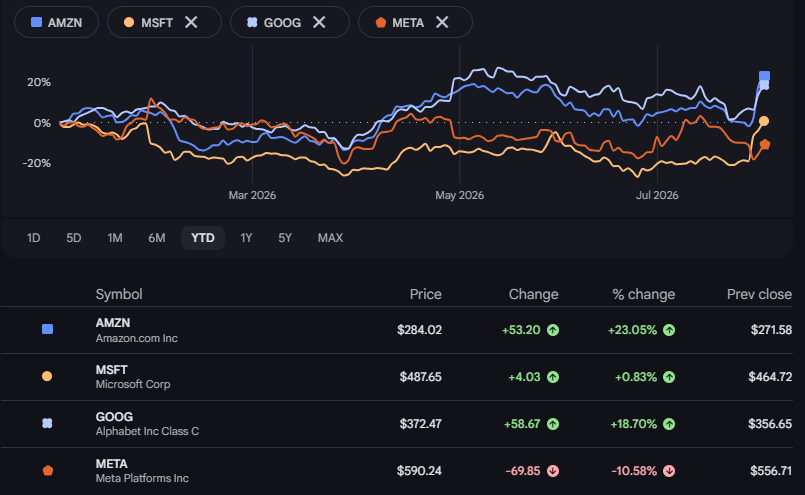This screenshot has height=495, width=805.
Task: Click the $271.58 previous close value
Action: point(771,330)
